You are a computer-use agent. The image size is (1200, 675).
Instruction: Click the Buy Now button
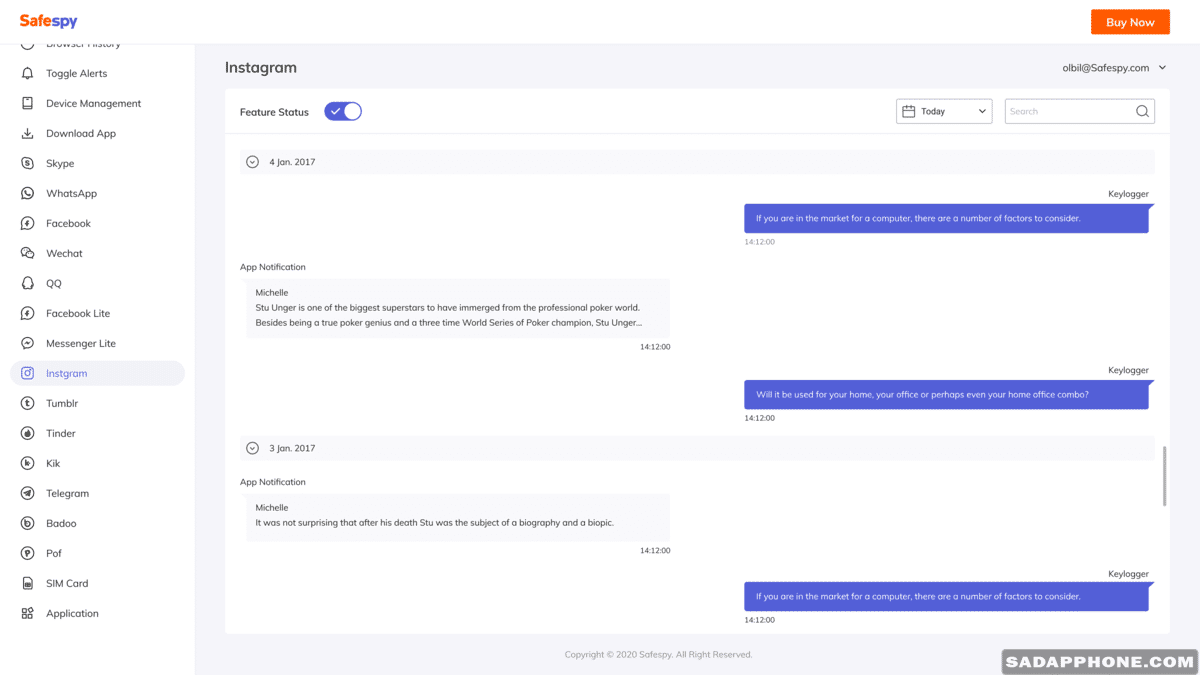(1130, 21)
